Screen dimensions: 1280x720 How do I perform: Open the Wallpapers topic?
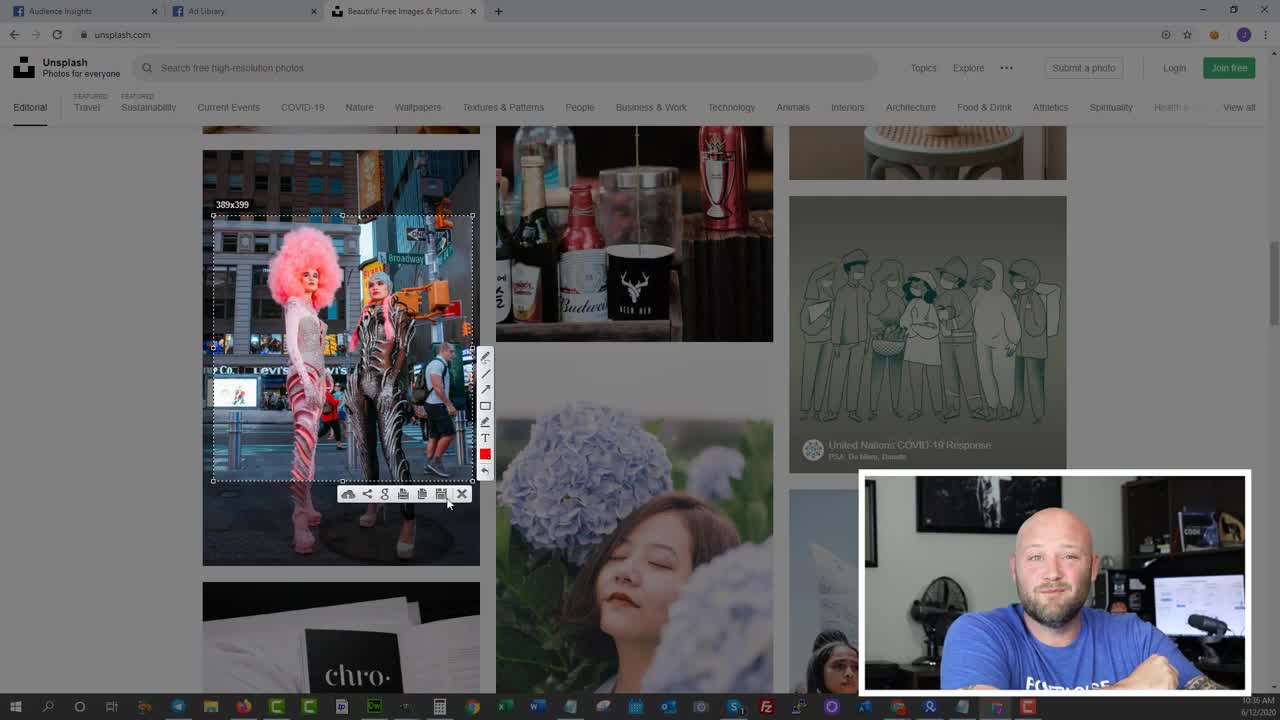click(x=418, y=107)
